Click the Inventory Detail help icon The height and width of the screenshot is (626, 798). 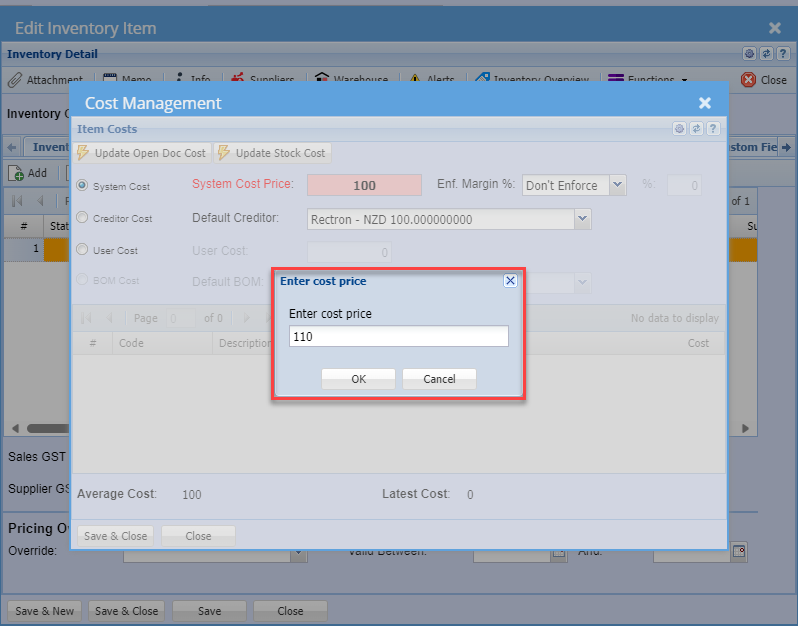[783, 54]
